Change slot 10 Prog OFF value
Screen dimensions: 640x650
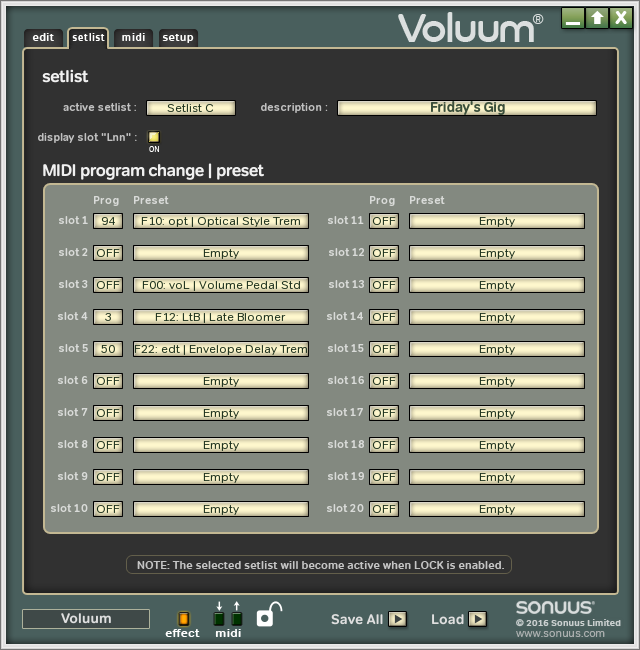(108, 509)
